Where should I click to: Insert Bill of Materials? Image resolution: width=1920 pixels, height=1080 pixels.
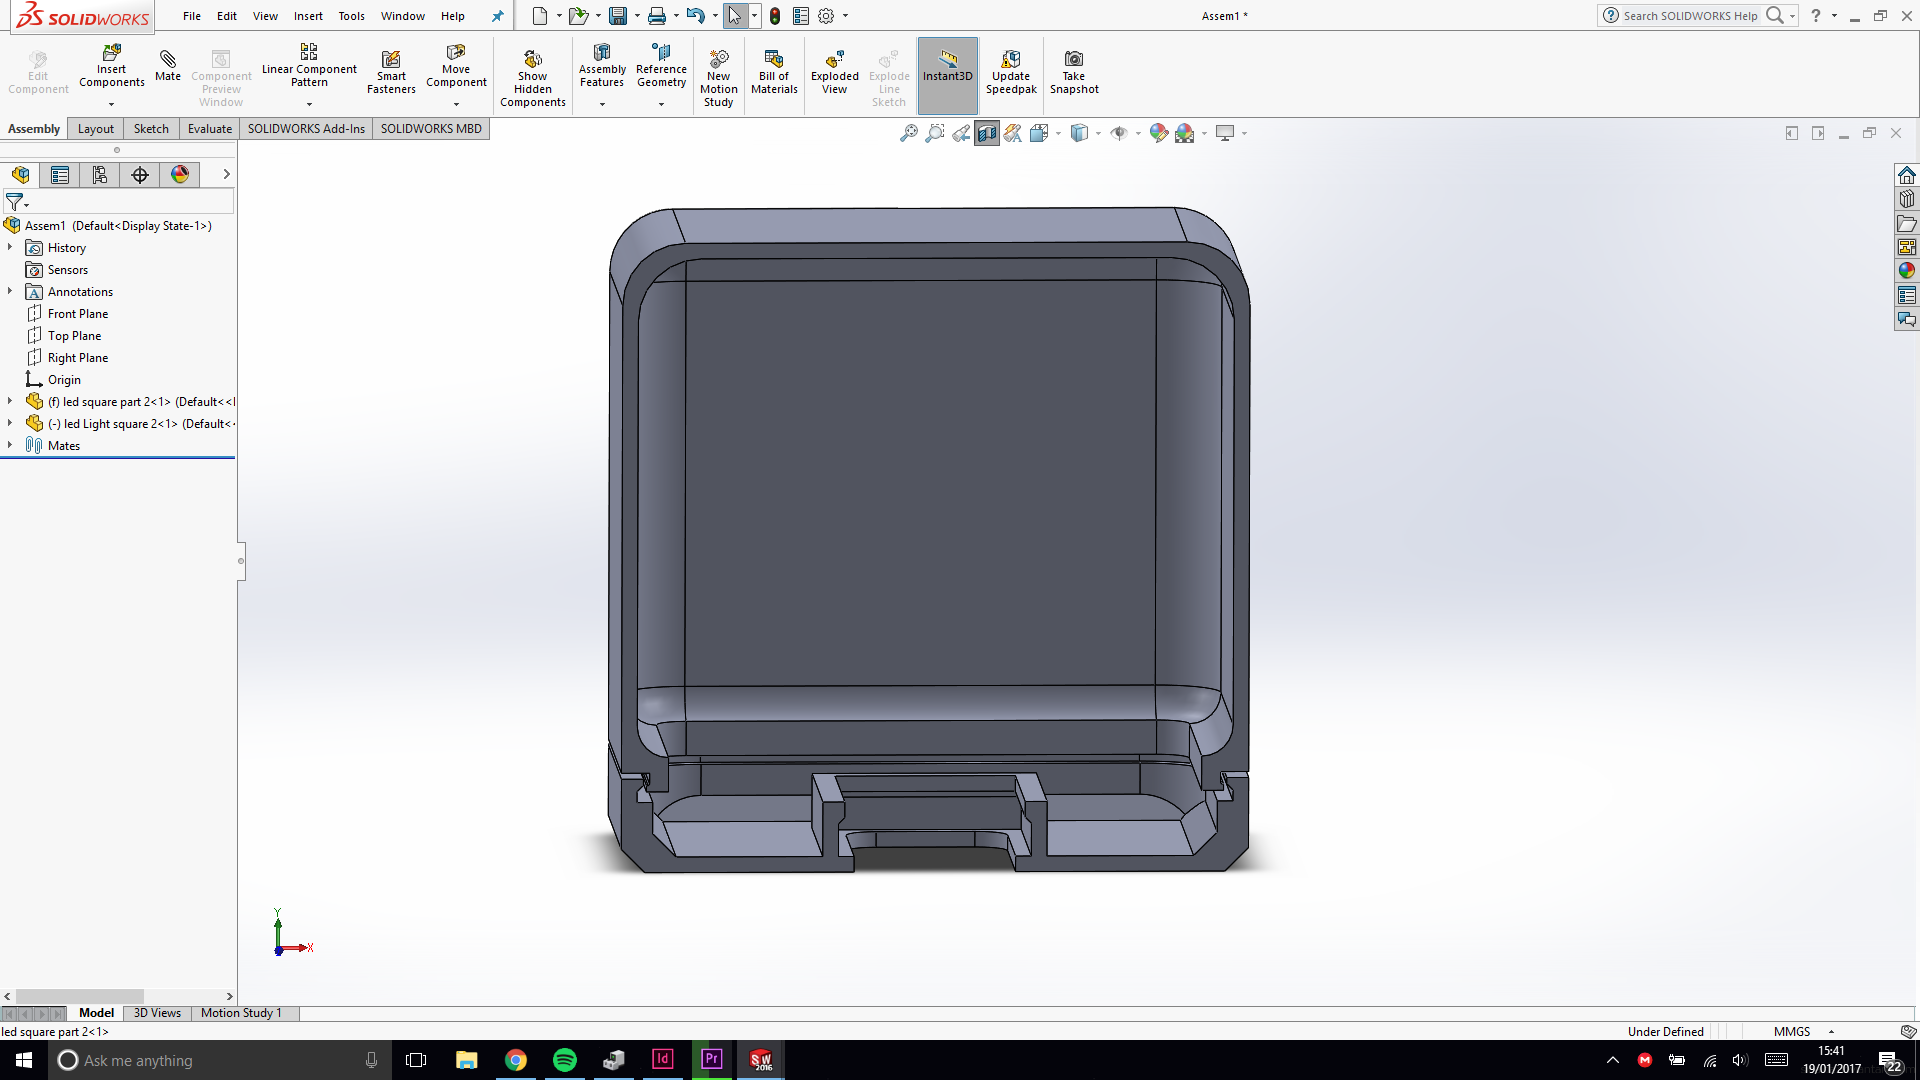click(x=774, y=73)
